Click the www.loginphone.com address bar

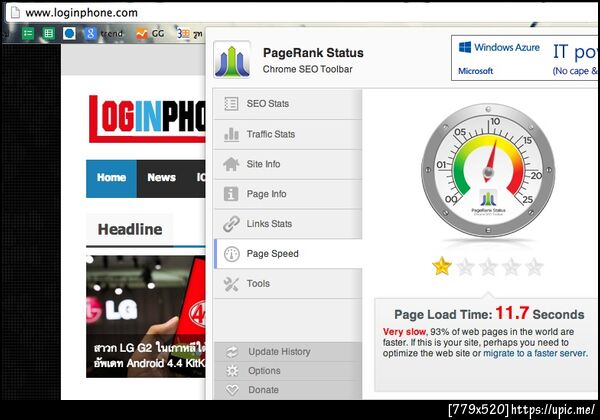302,13
